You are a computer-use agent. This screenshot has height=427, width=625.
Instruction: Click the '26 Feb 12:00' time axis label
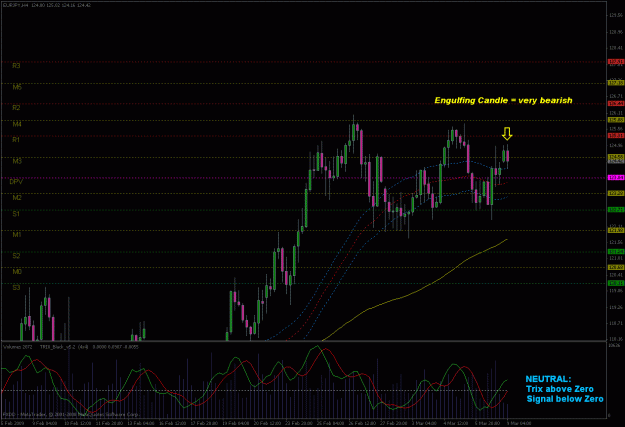pos(363,423)
